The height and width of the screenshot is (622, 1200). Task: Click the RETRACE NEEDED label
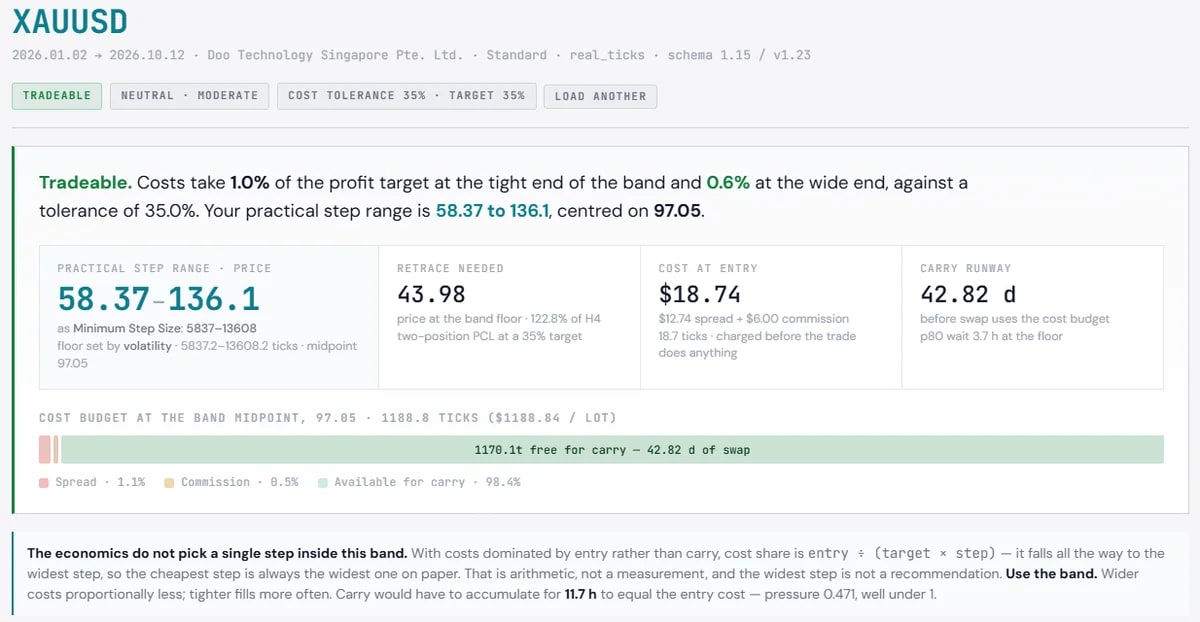(450, 268)
